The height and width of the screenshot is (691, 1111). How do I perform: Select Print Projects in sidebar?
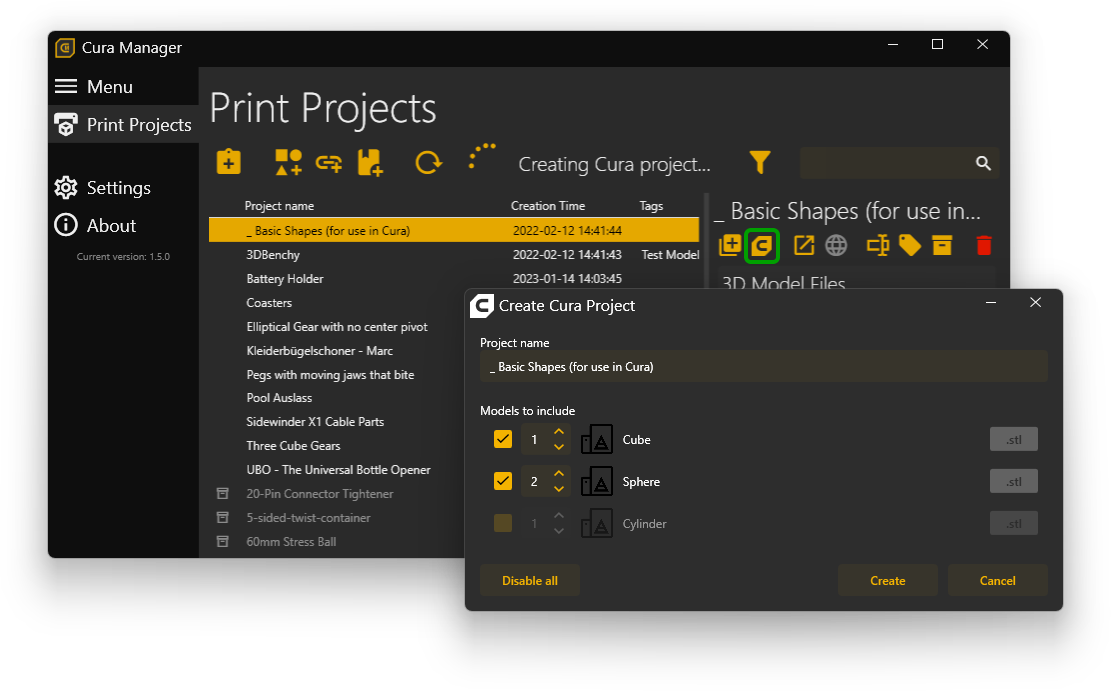[123, 125]
